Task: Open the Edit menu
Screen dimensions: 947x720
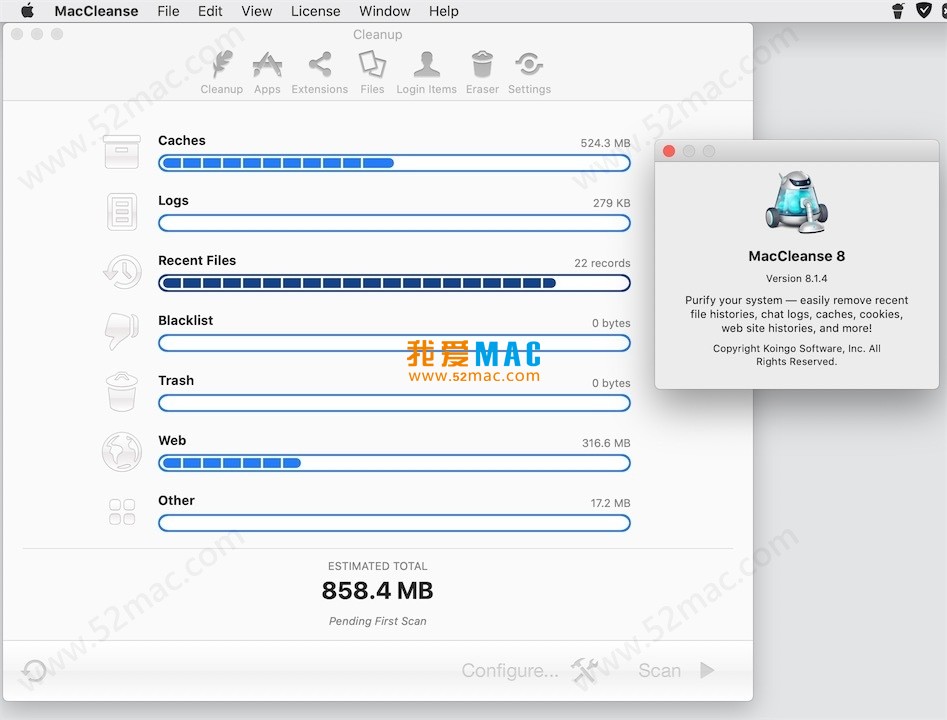Action: (x=210, y=11)
